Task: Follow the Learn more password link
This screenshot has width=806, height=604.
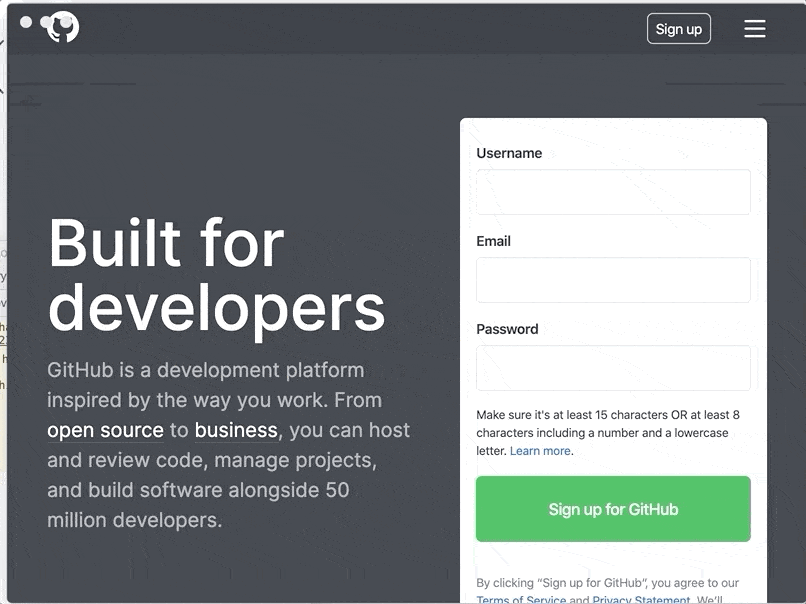Action: 540,451
